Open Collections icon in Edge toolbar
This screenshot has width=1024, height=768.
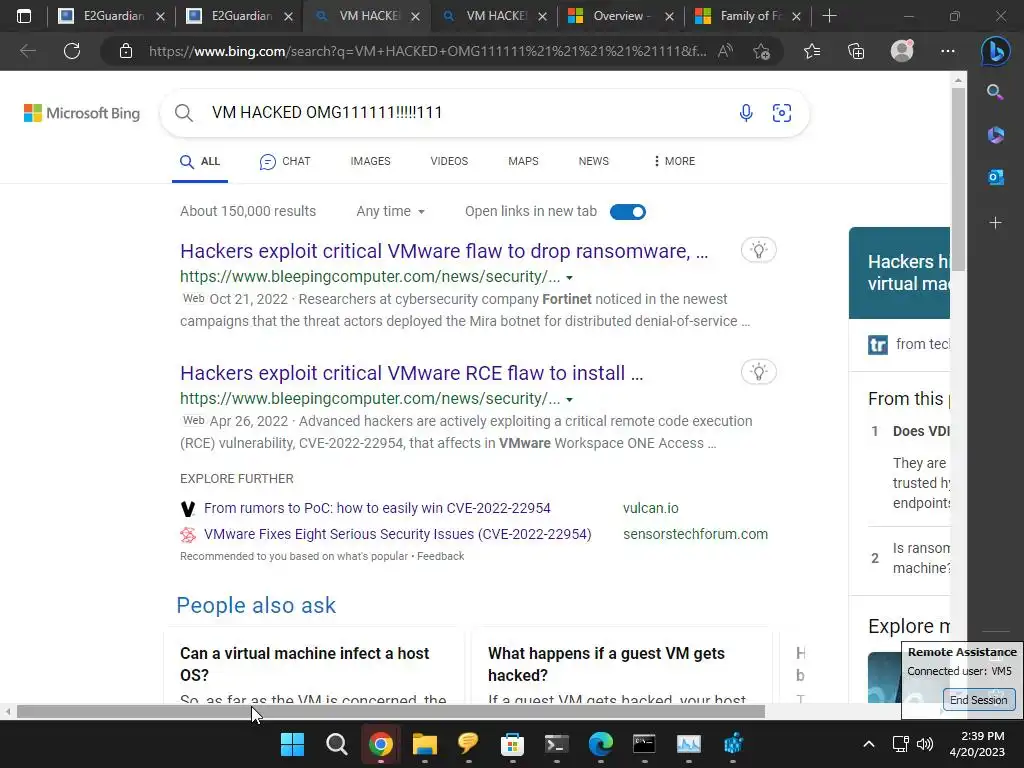pyautogui.click(x=856, y=51)
